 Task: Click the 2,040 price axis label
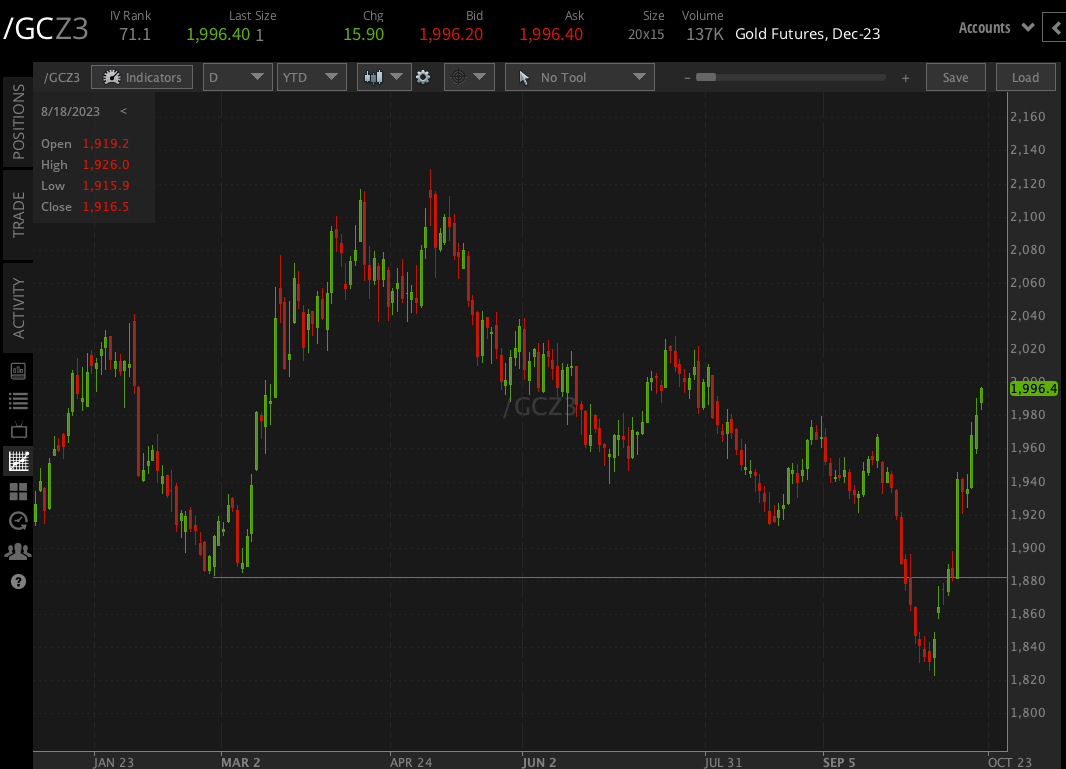[x=1028, y=315]
